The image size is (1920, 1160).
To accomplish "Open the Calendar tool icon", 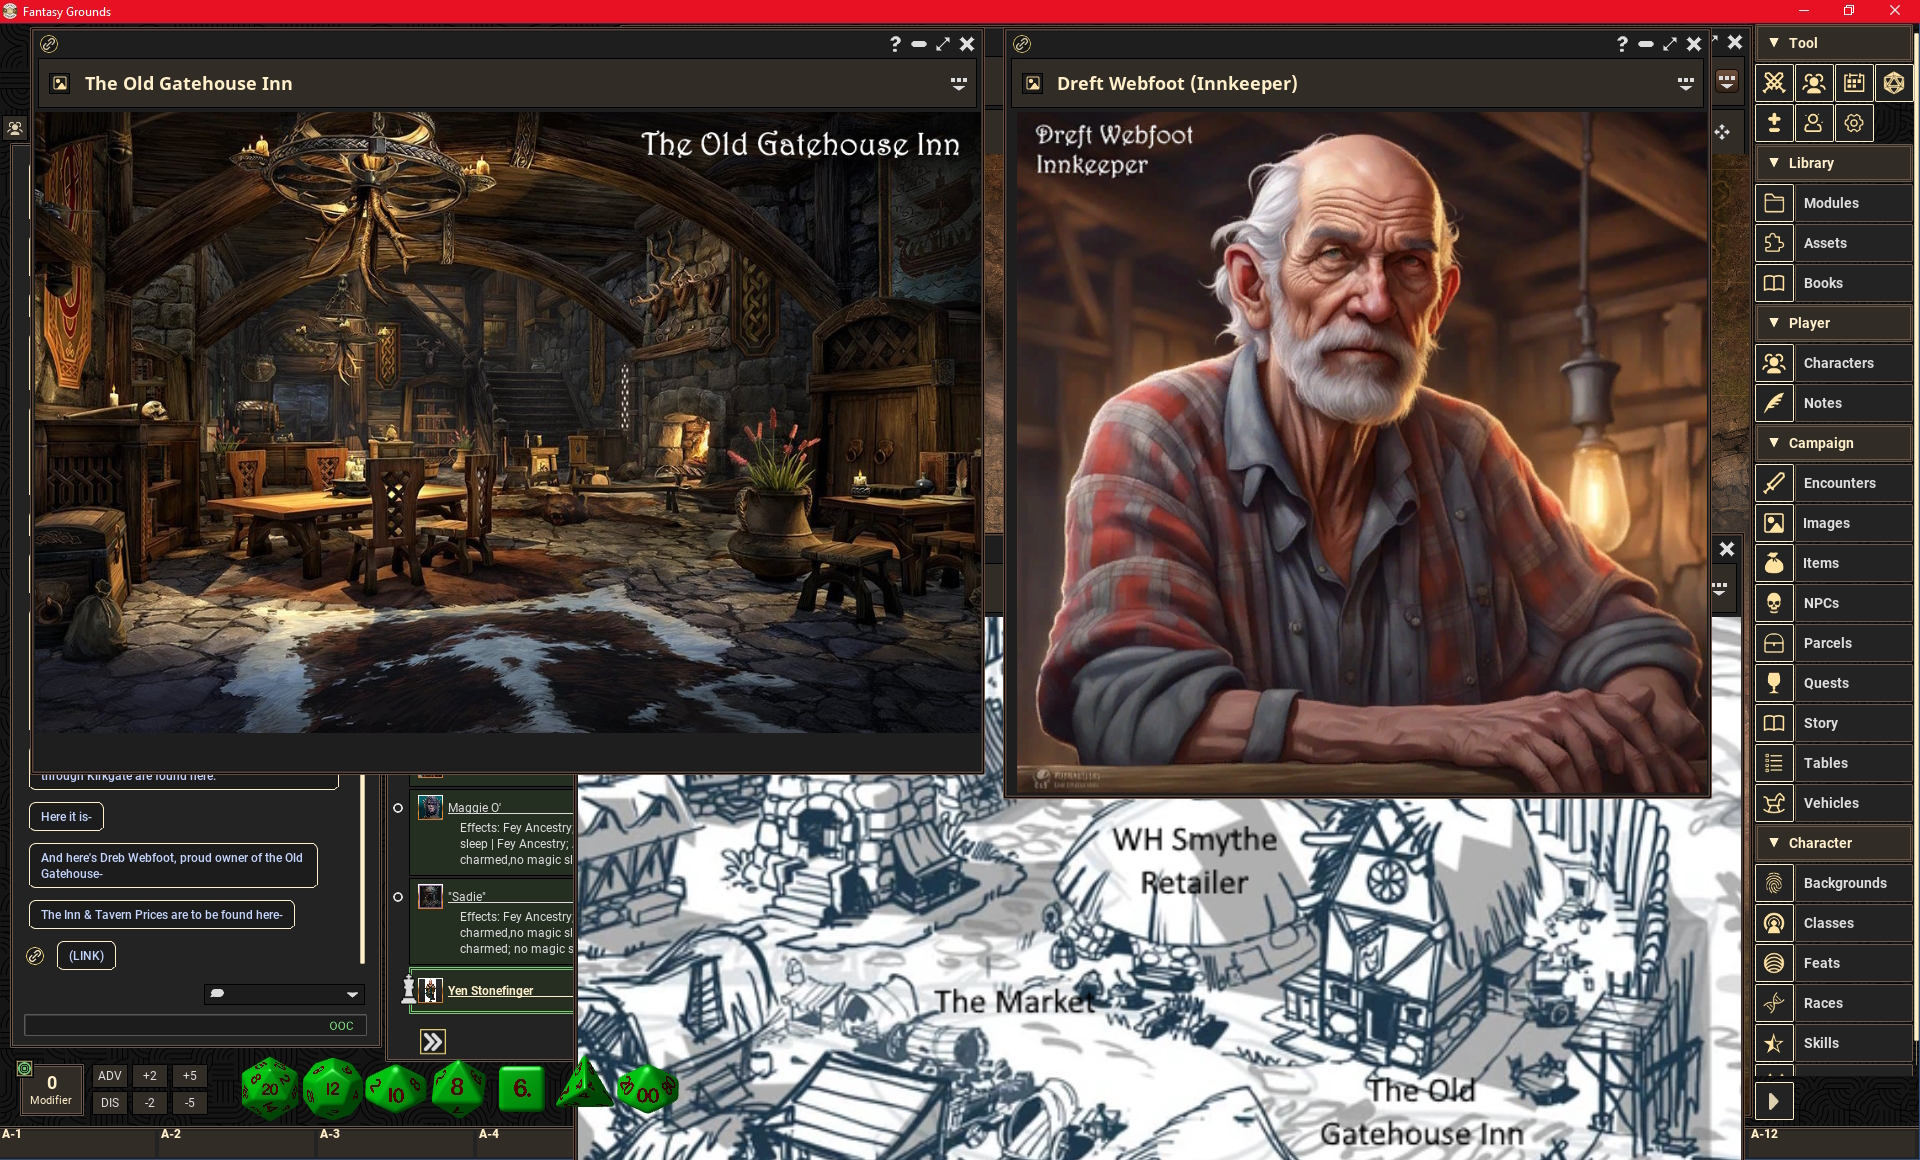I will (1854, 83).
